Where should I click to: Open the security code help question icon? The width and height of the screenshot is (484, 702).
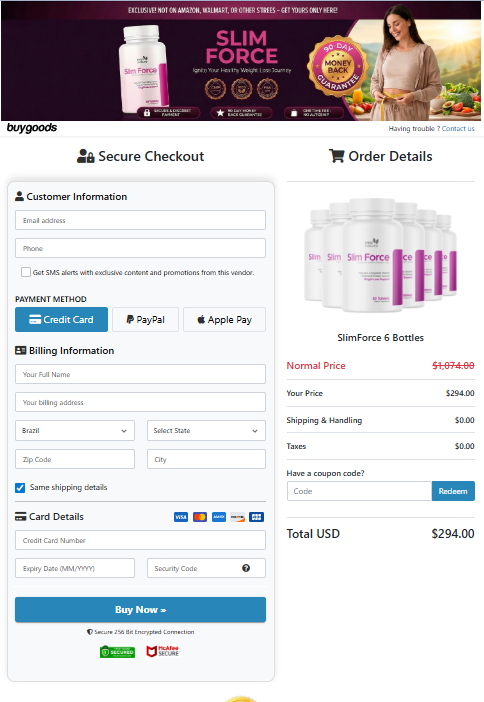pos(246,568)
